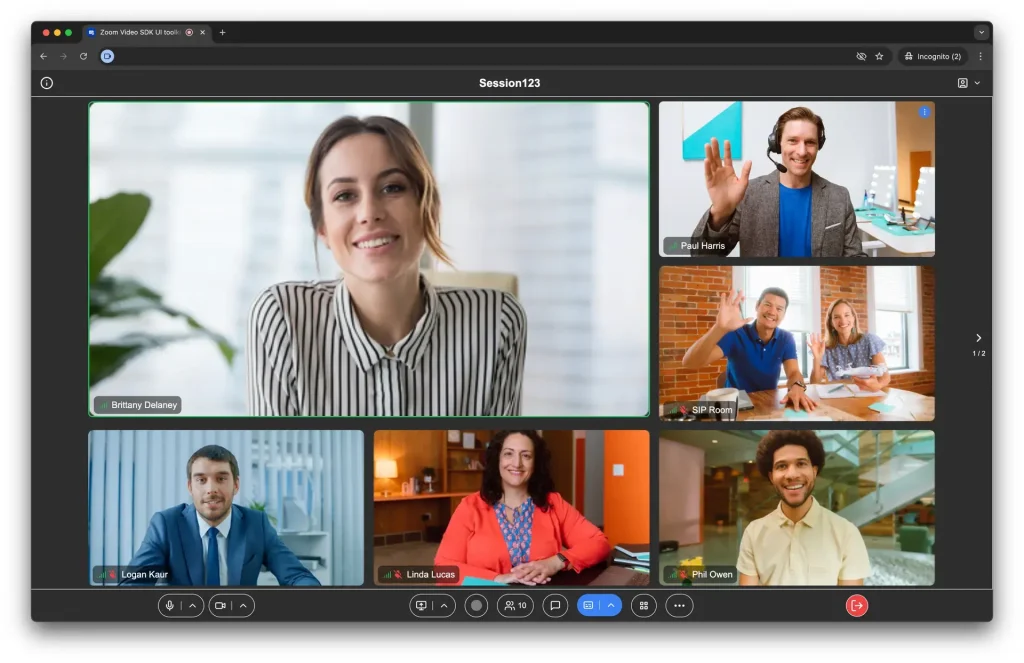Start screen sharing
Viewport: 1024px width, 663px height.
[421, 605]
